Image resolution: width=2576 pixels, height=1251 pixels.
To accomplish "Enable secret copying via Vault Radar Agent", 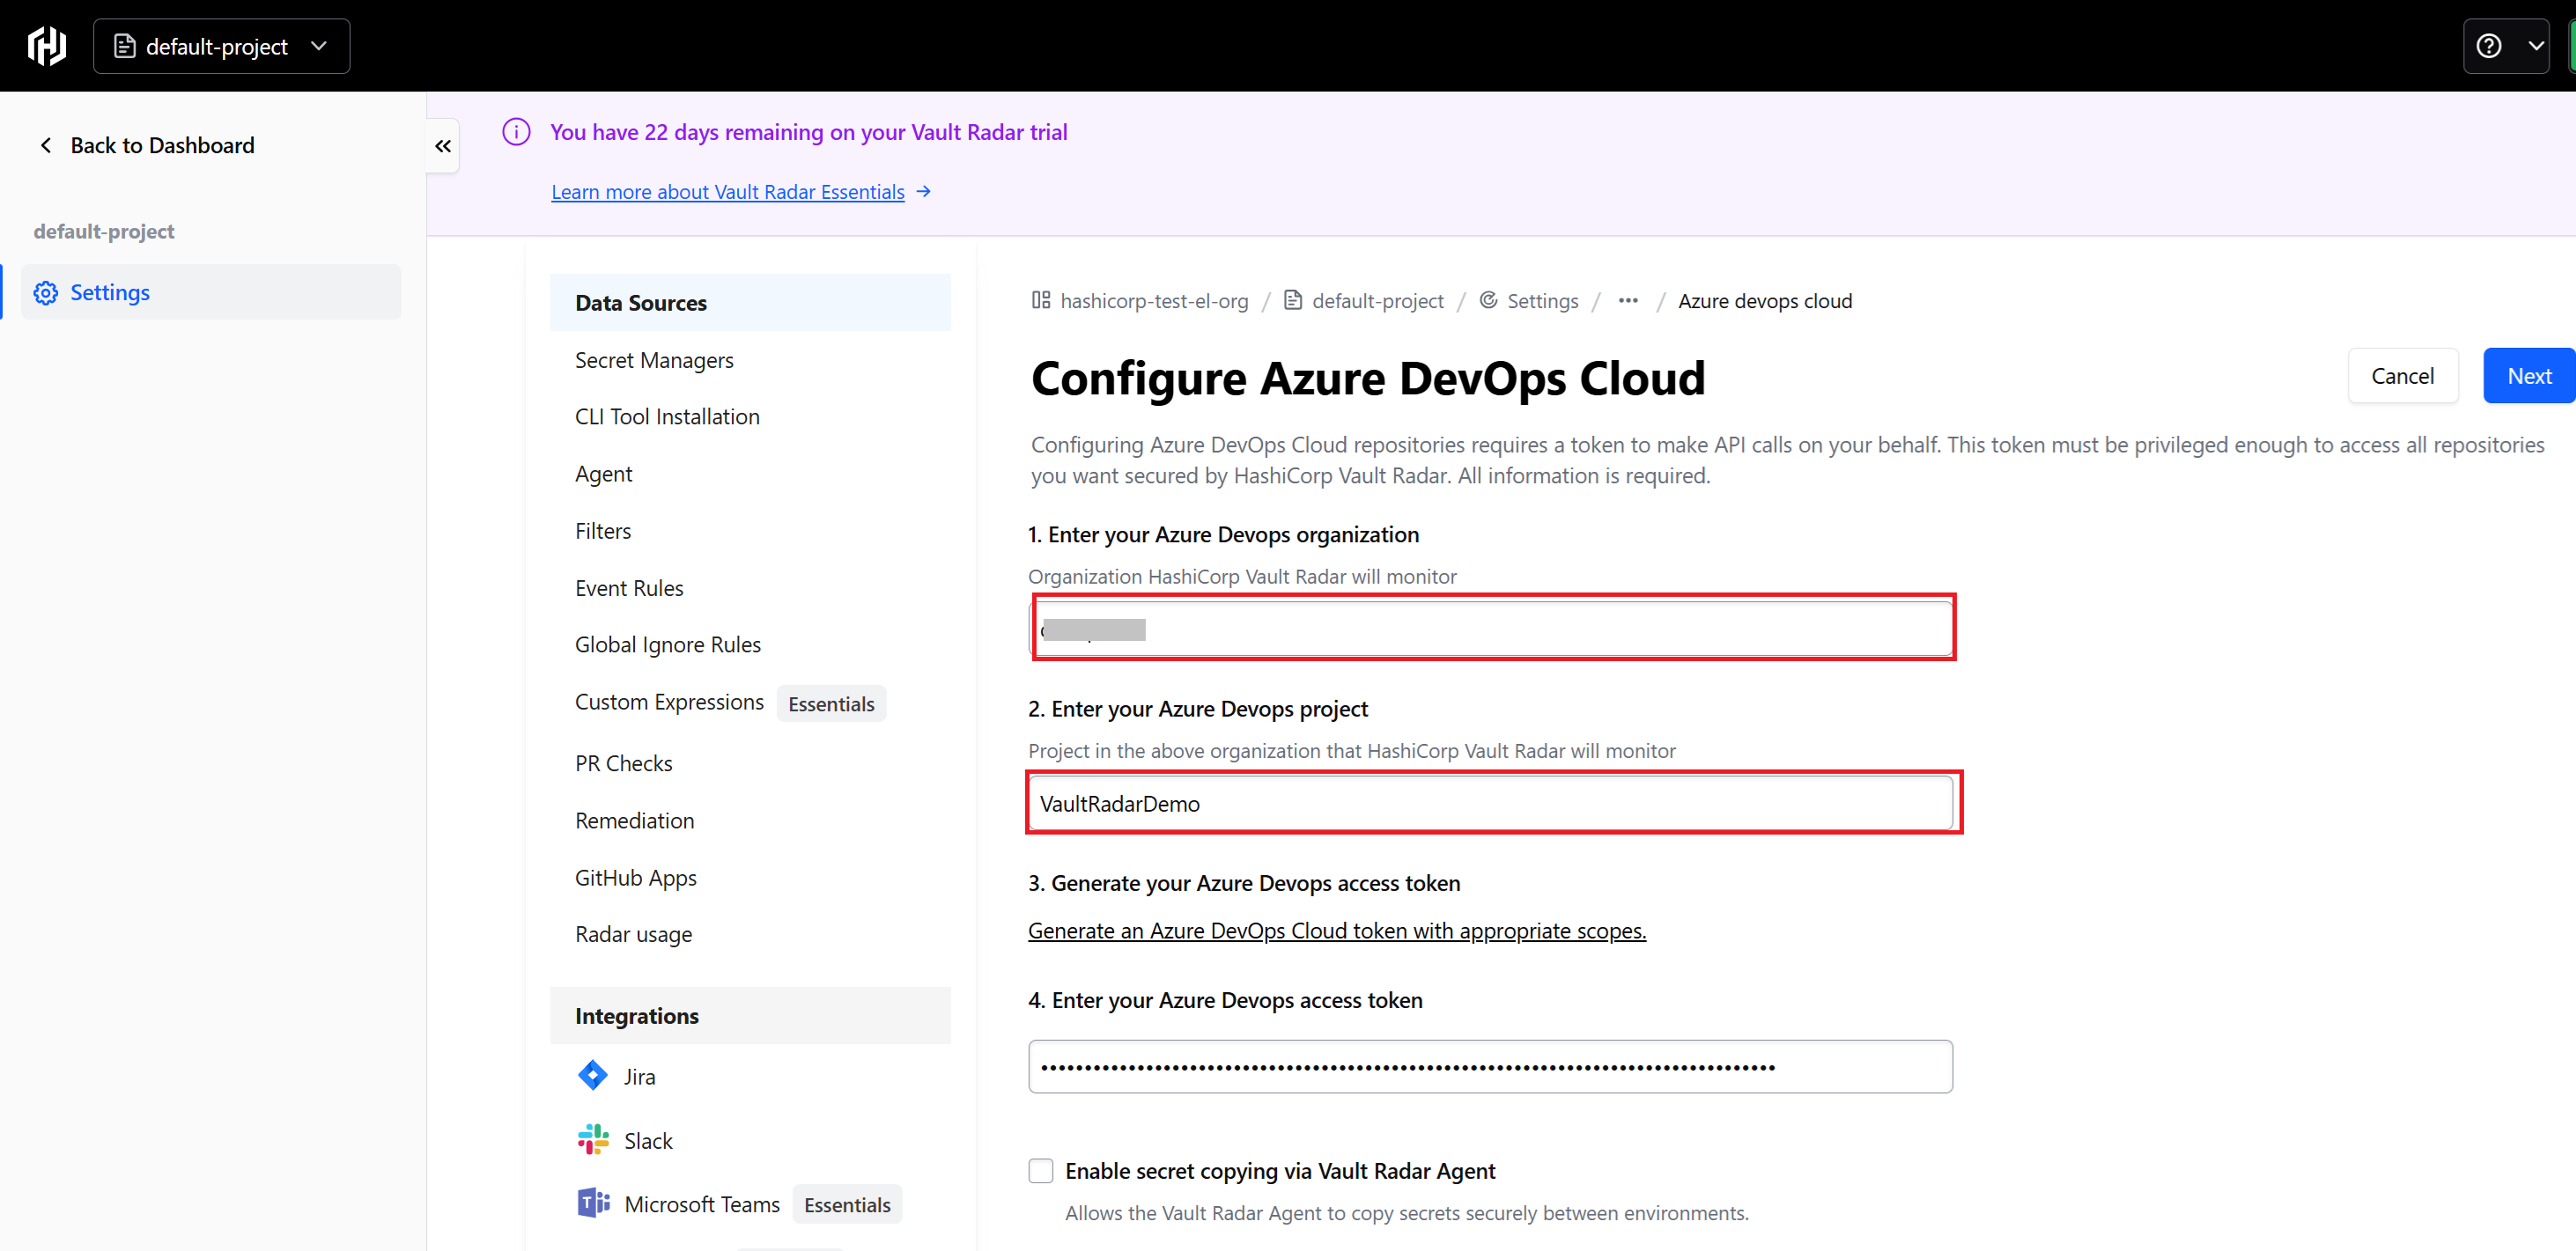I will [1040, 1171].
